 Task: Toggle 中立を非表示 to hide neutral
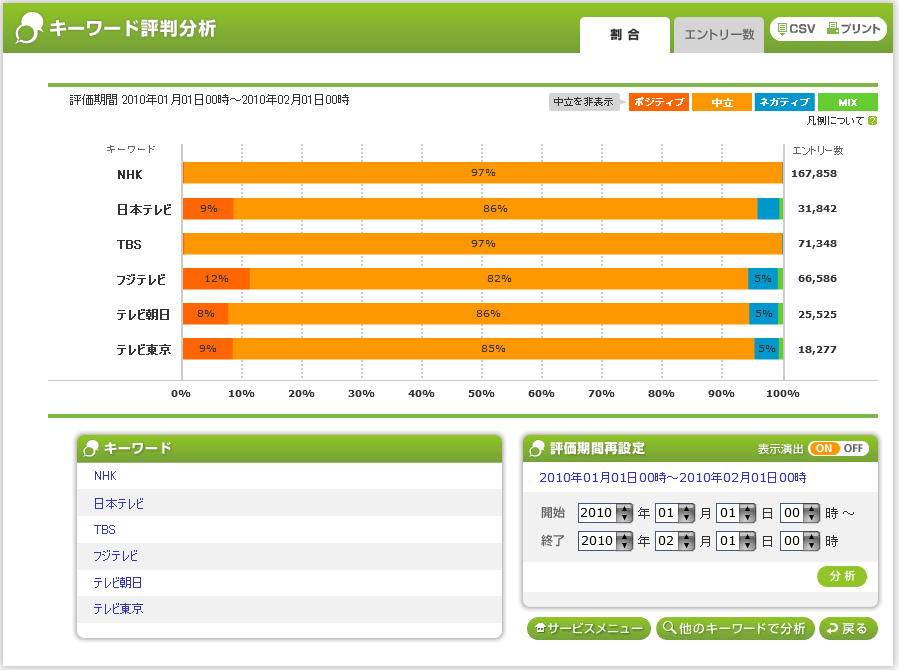click(x=585, y=102)
